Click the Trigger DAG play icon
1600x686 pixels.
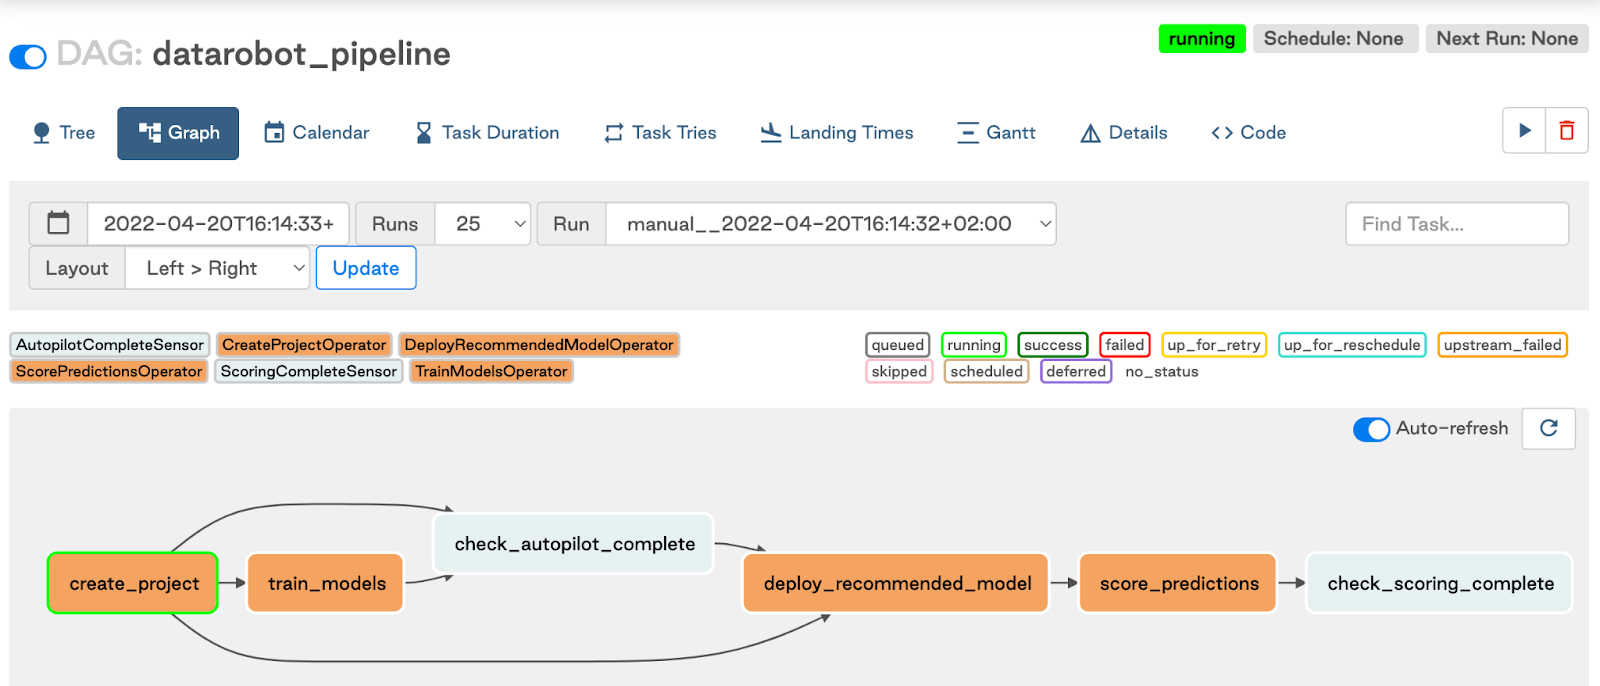click(1524, 131)
